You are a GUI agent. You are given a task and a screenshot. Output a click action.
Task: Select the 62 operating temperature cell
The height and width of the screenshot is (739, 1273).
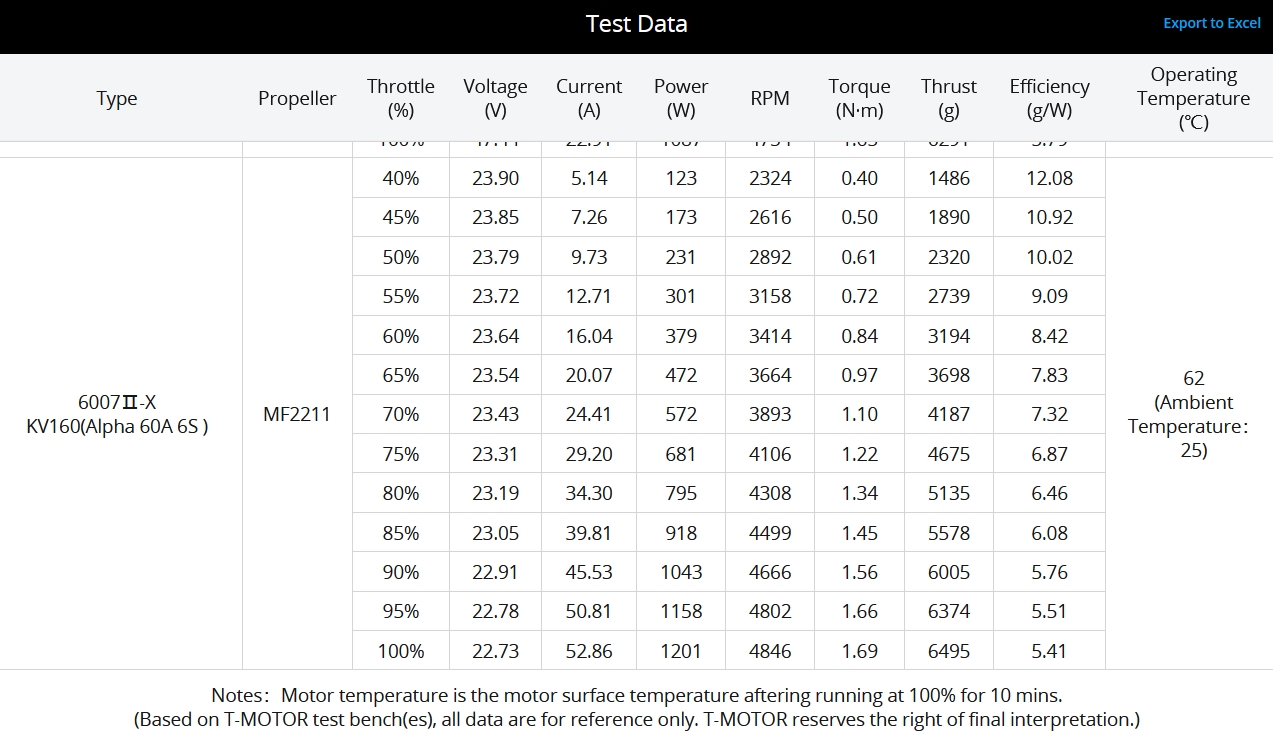pyautogui.click(x=1193, y=379)
